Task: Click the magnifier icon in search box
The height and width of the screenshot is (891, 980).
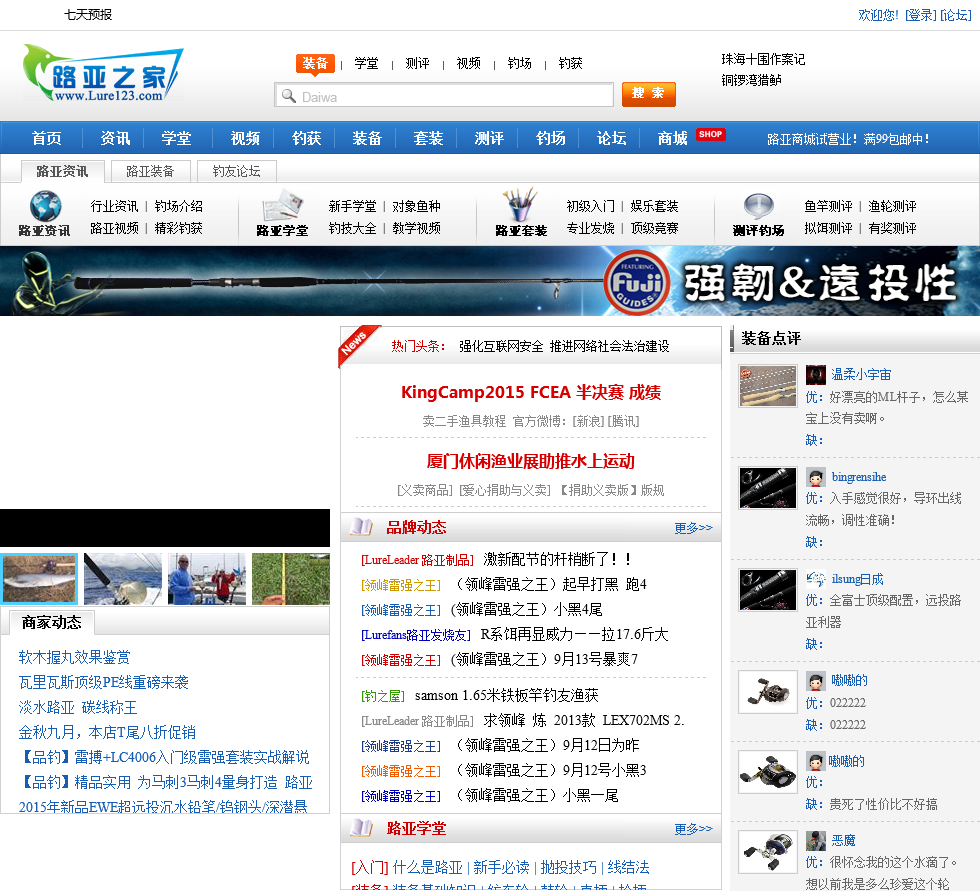Action: click(x=288, y=96)
